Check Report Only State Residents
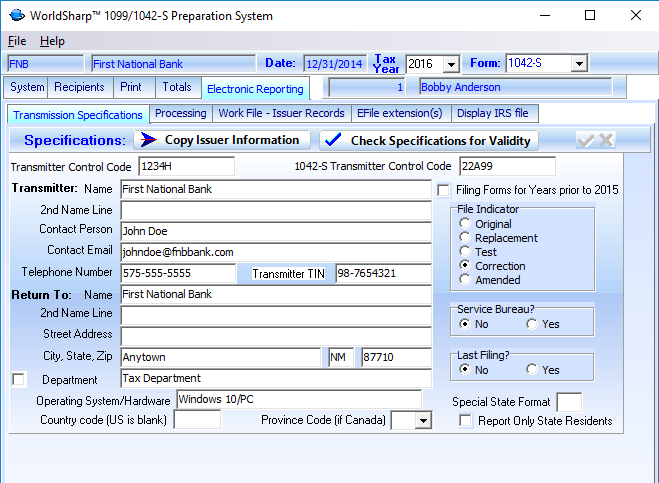Screen dimensions: 659x483 point(466,421)
